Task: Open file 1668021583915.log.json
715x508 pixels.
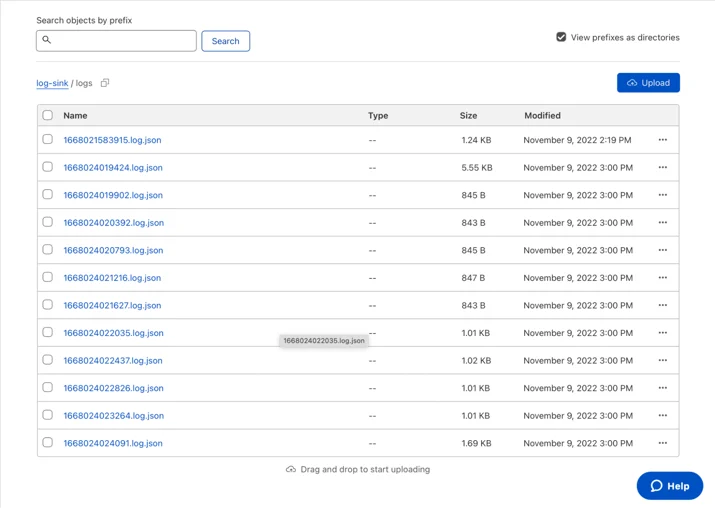Action: pos(112,140)
